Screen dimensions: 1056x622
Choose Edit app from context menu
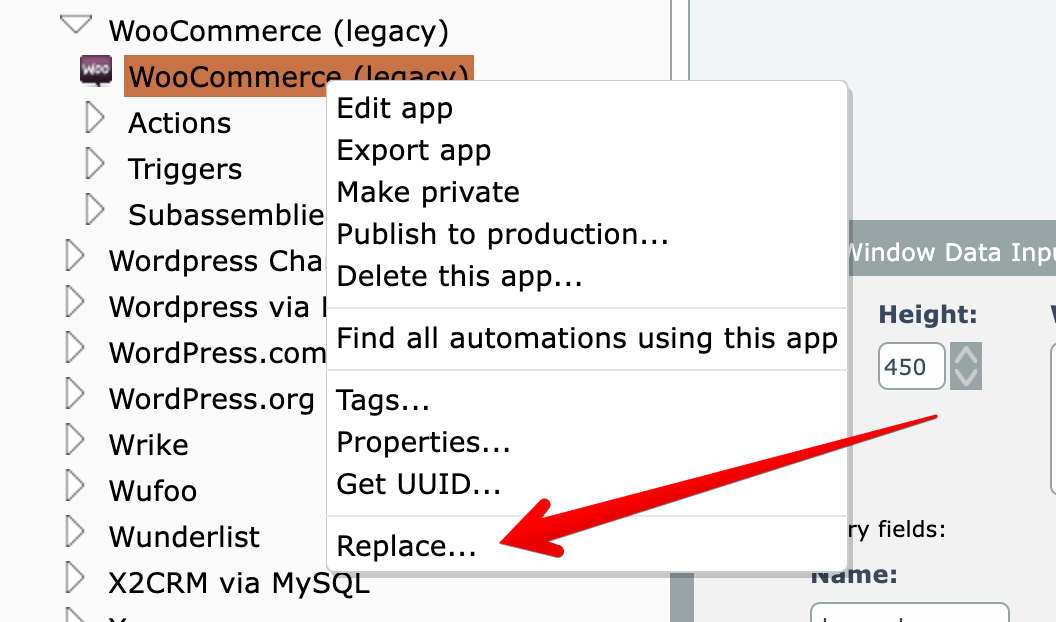395,108
